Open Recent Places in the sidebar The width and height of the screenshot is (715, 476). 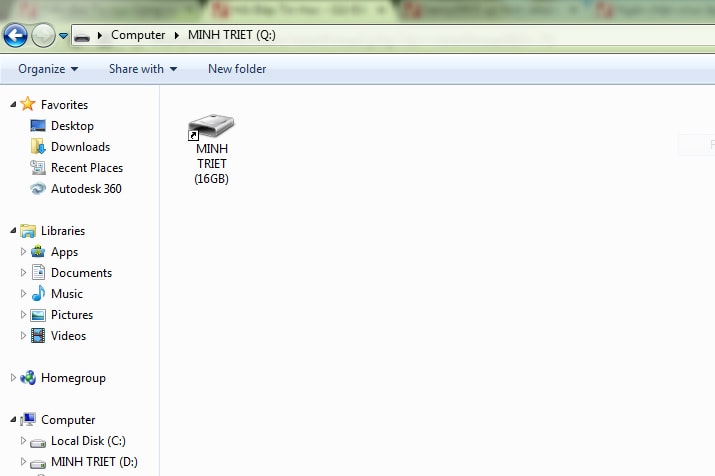(86, 168)
